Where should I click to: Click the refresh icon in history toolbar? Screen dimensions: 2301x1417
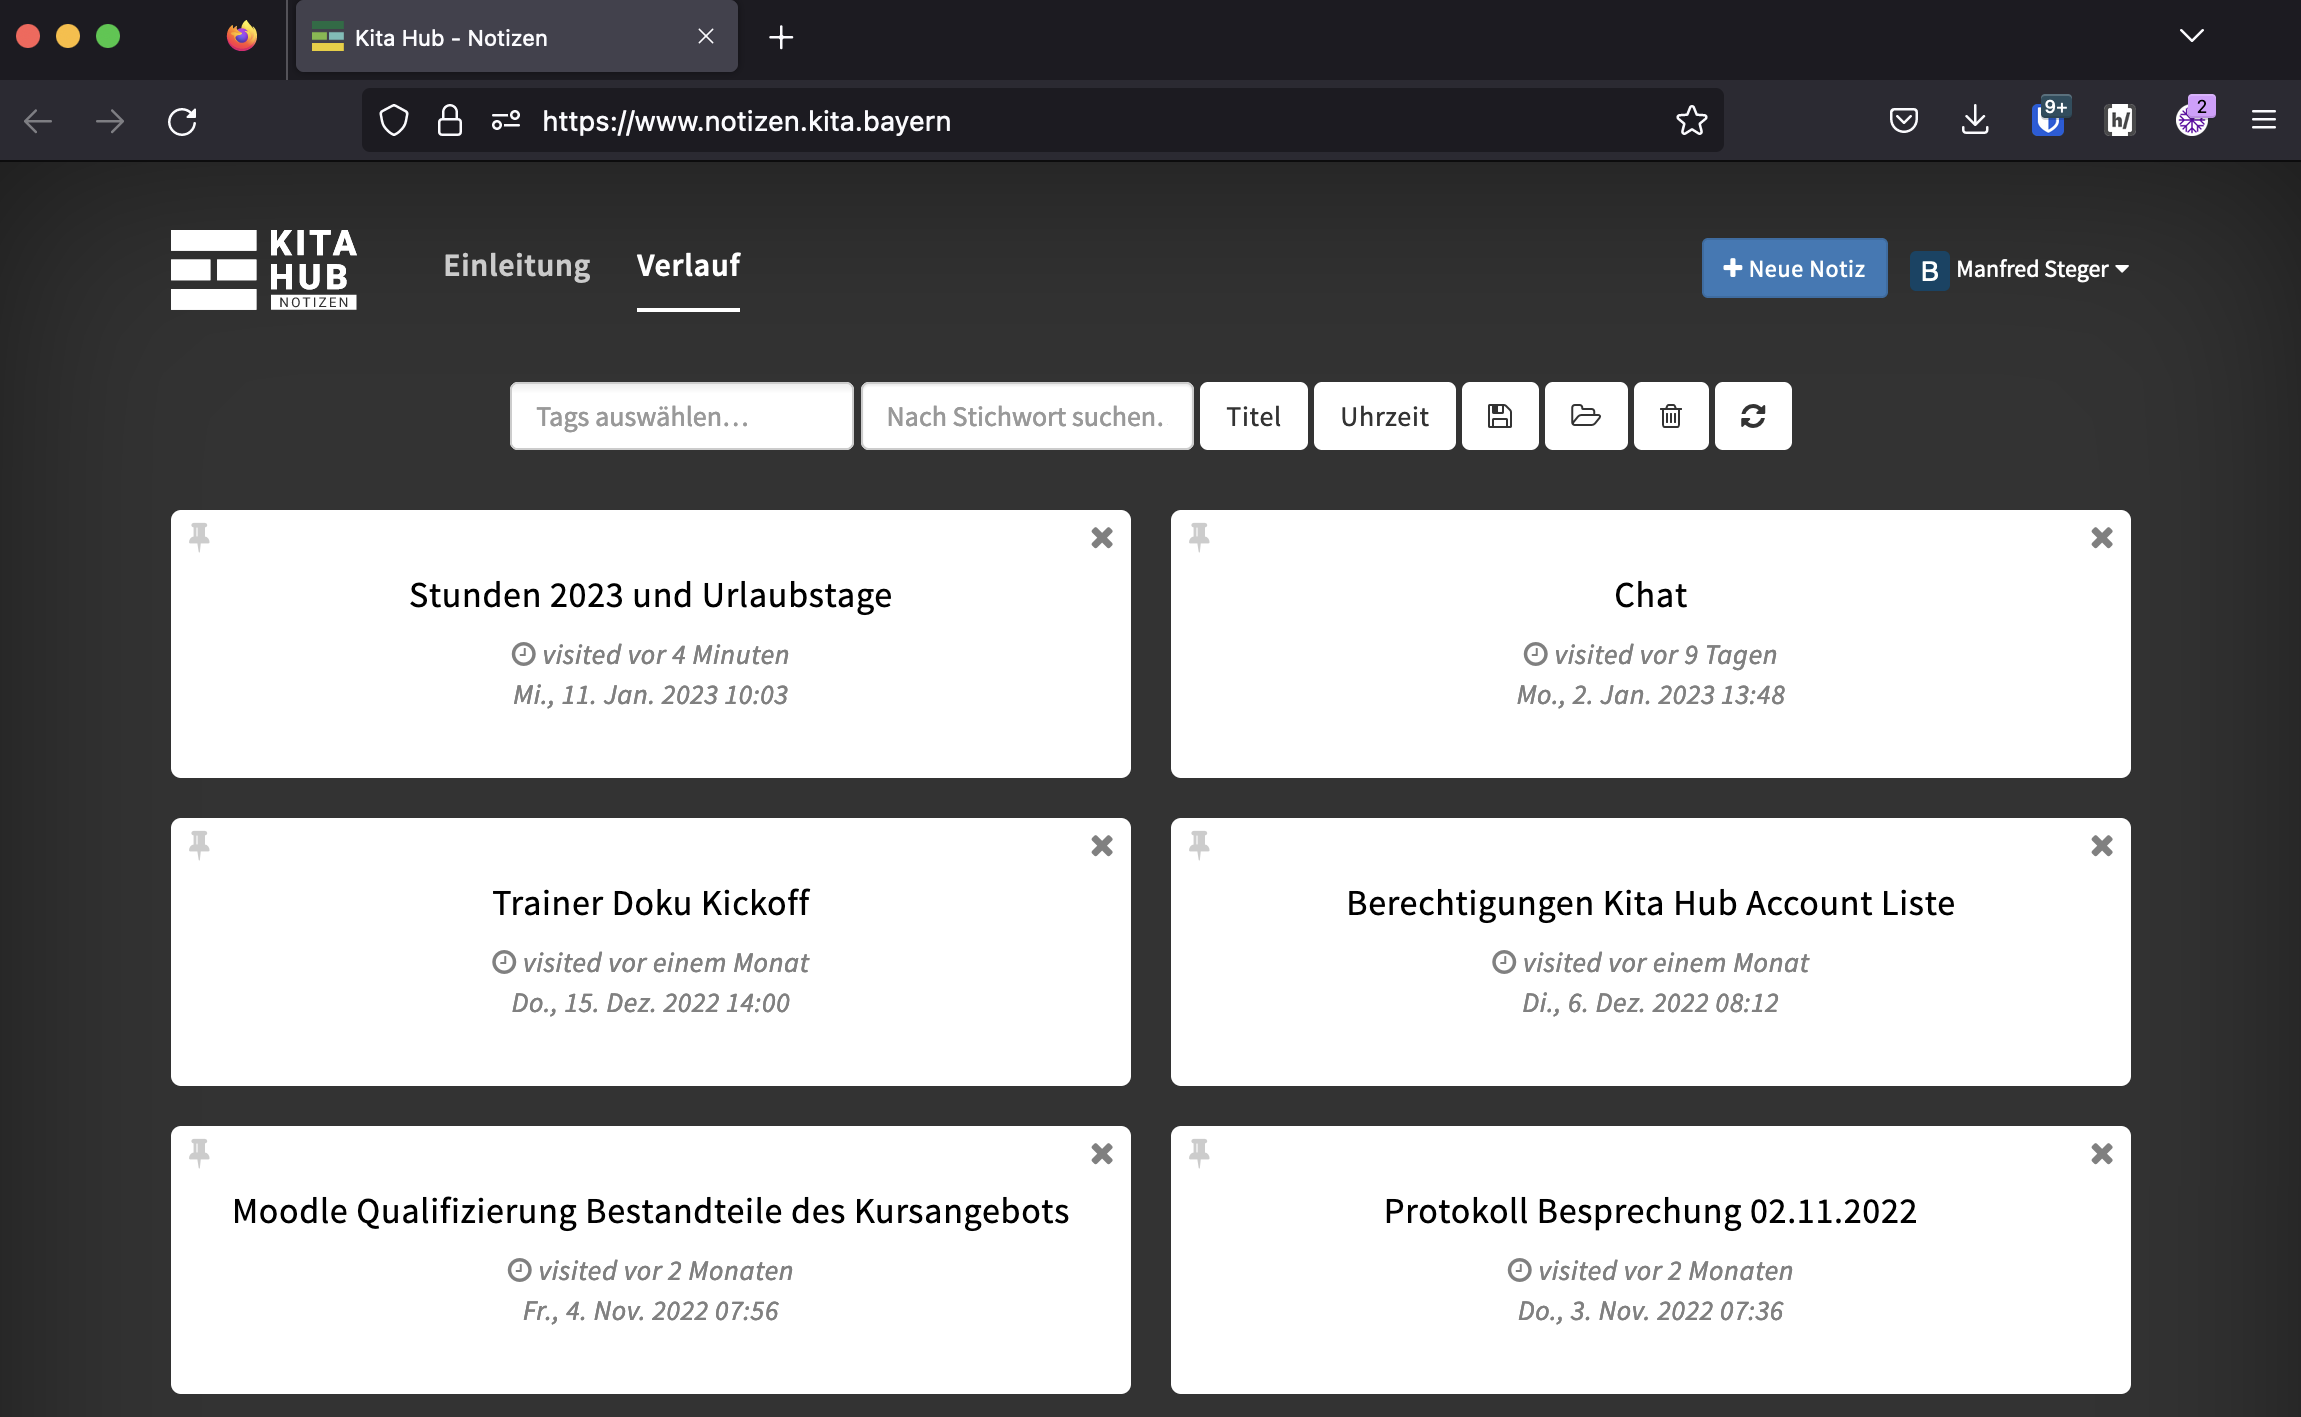1752,416
